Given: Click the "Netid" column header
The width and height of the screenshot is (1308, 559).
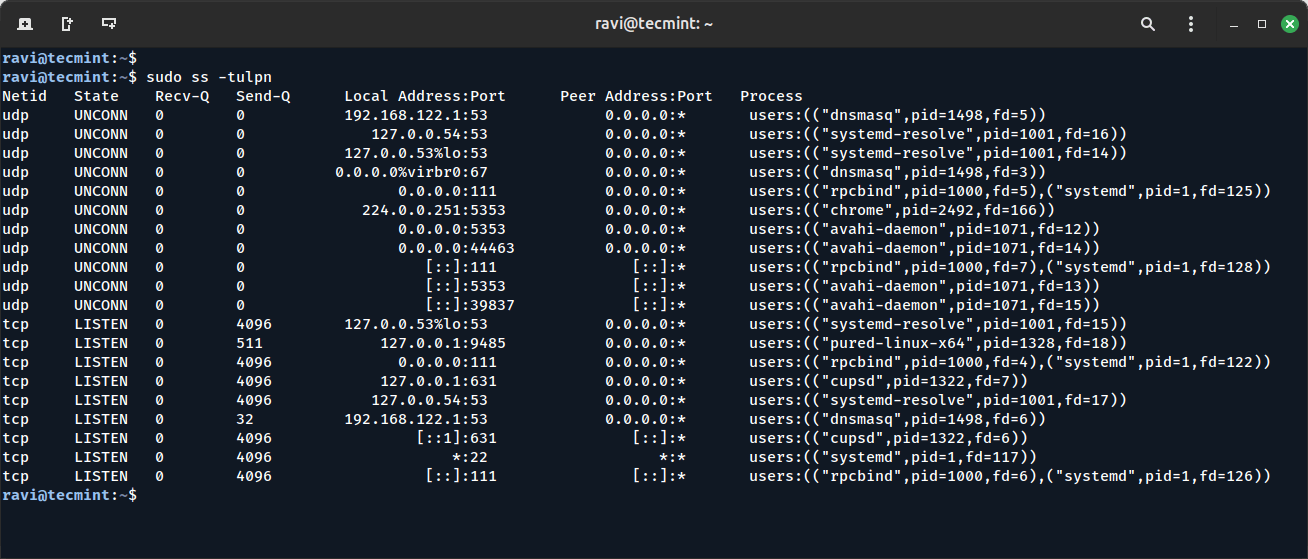Looking at the screenshot, I should (x=25, y=96).
